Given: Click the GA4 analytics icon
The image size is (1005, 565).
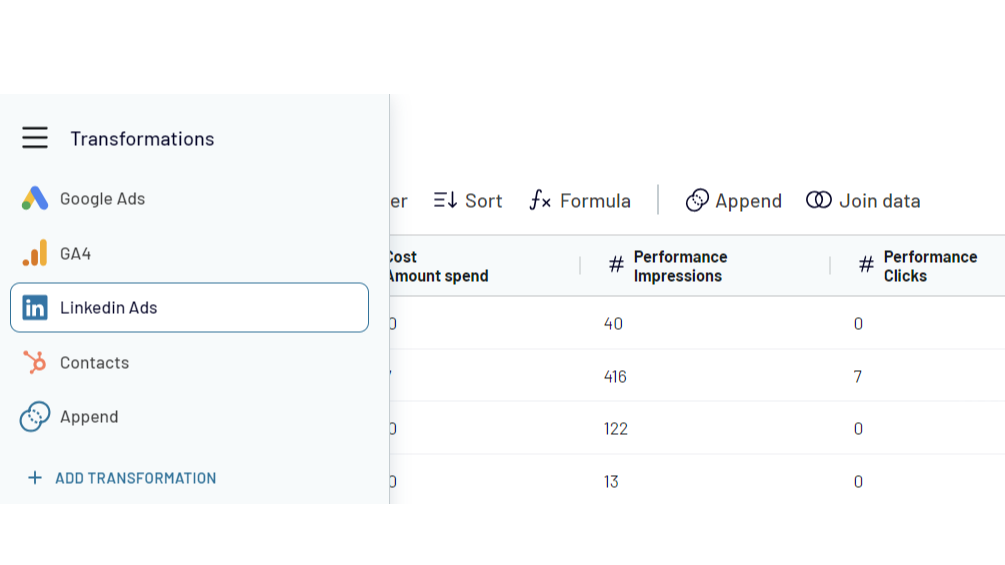Looking at the screenshot, I should click(x=35, y=254).
